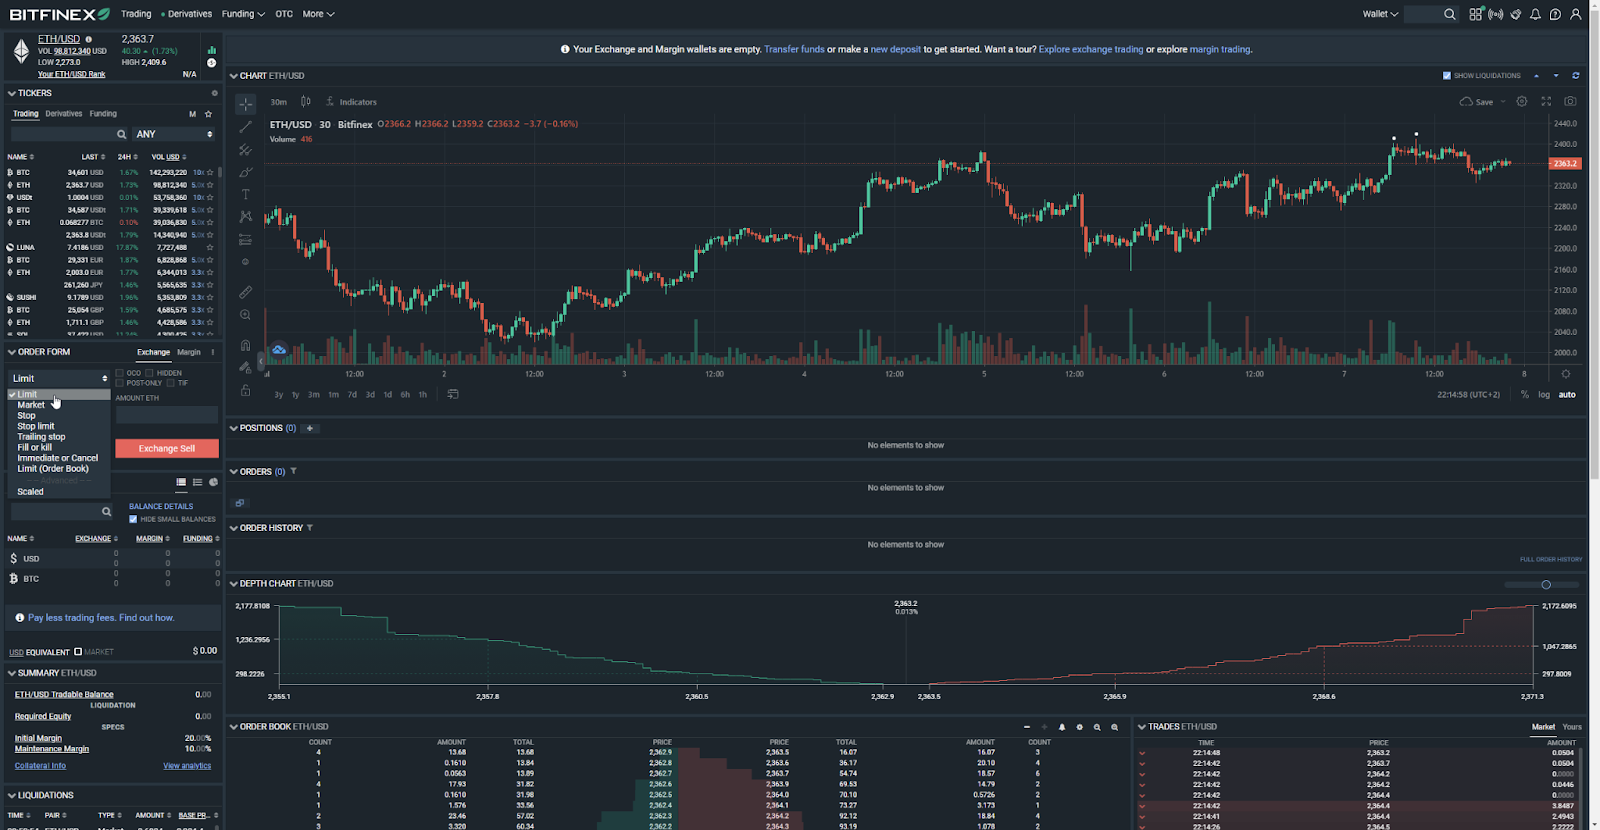Click the new deposit link
Screen dimensions: 1600x830
(895, 49)
